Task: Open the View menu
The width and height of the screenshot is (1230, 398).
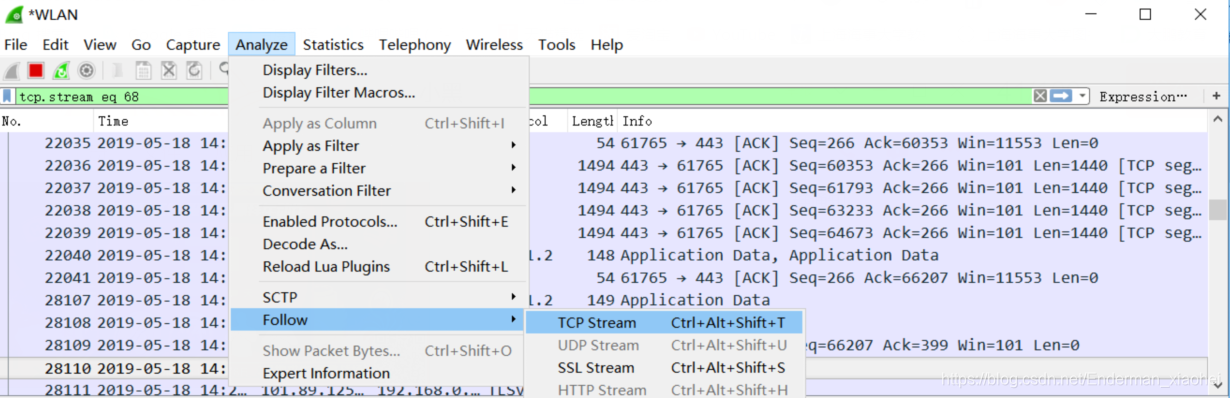Action: point(100,44)
